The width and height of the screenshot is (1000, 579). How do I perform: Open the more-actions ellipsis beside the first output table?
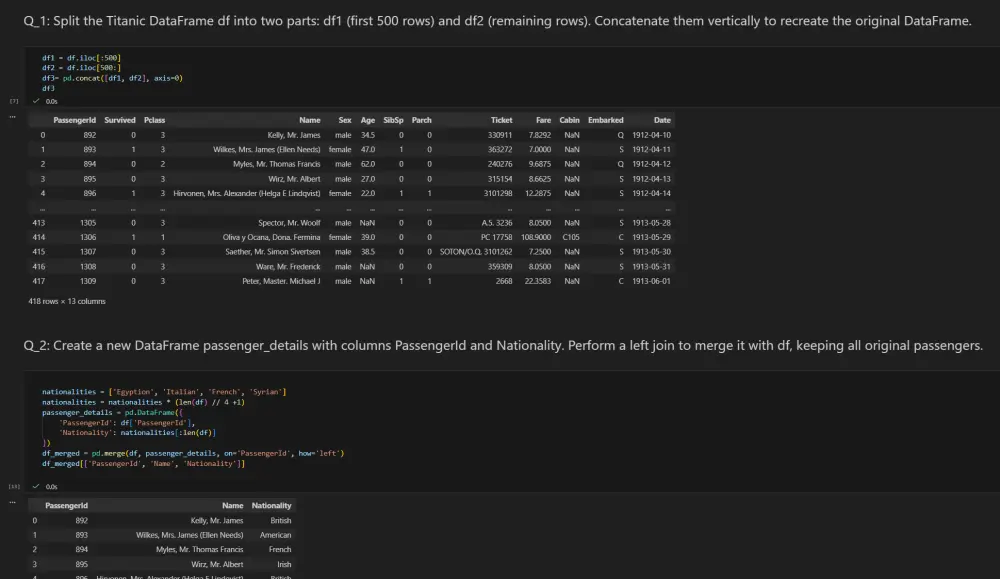point(12,117)
